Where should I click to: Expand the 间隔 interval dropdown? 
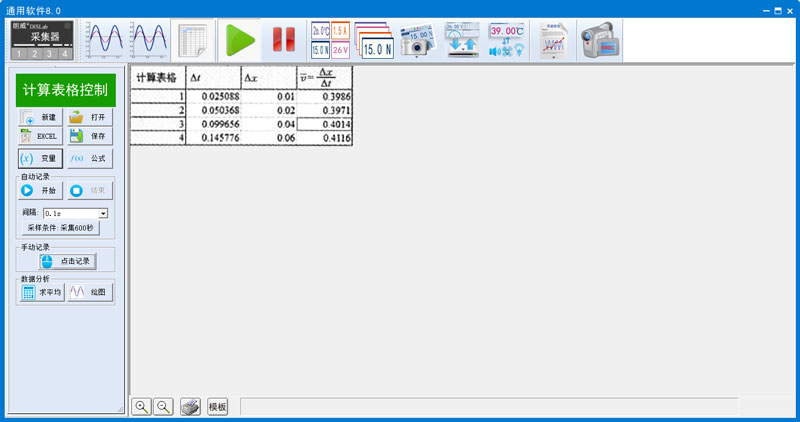point(103,213)
